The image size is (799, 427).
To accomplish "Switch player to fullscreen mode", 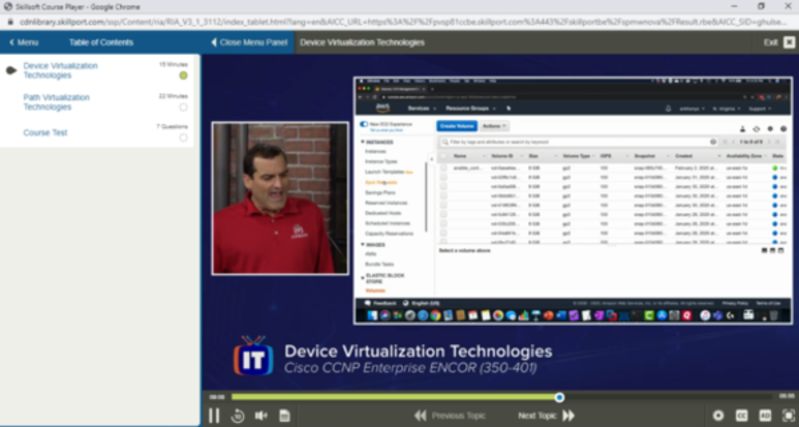I will pos(788,416).
